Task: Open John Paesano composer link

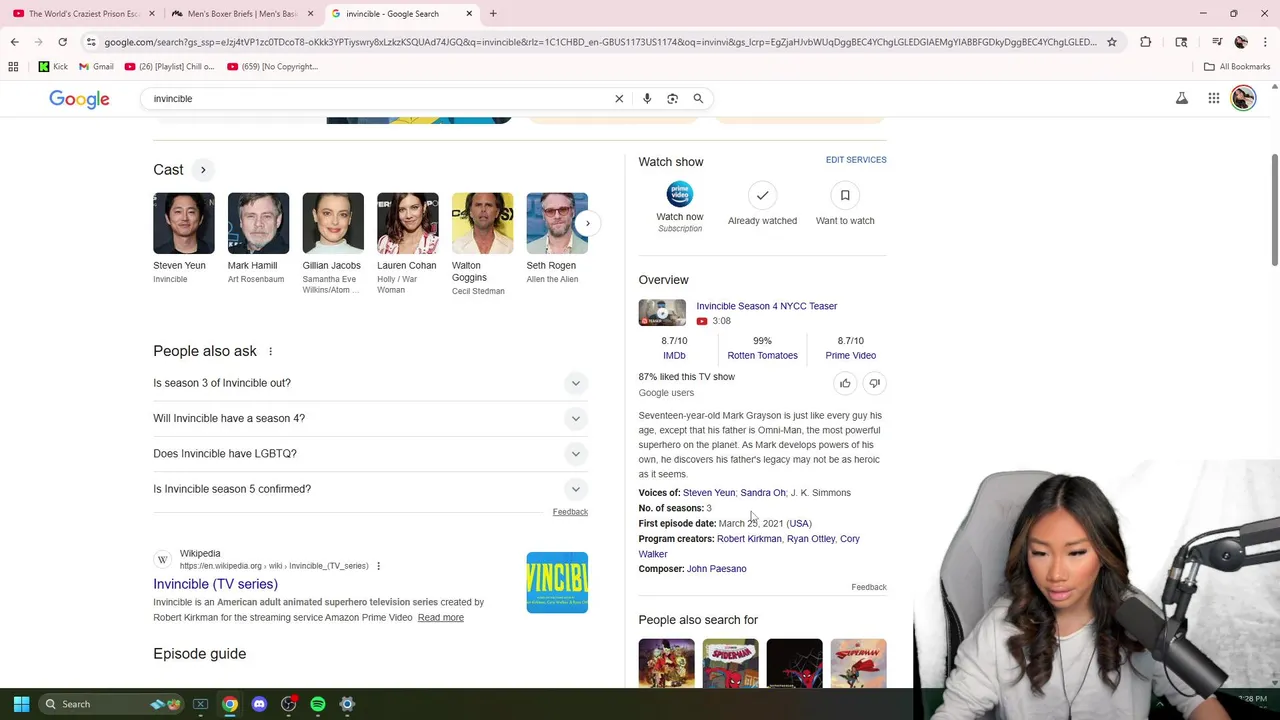Action: [716, 569]
